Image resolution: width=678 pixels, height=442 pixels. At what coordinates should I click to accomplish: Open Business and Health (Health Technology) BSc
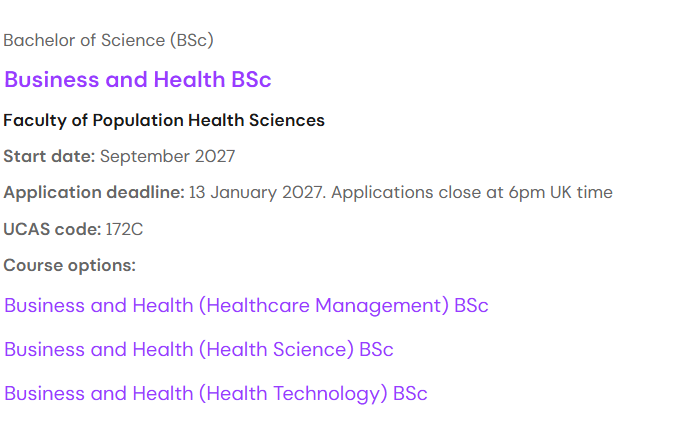pos(215,394)
